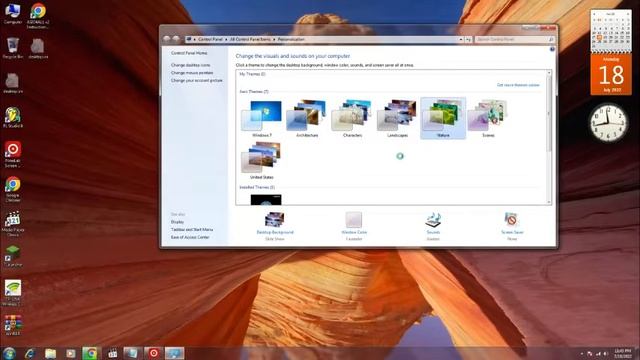
Task: Open Ease of Access Center link
Action: click(190, 237)
